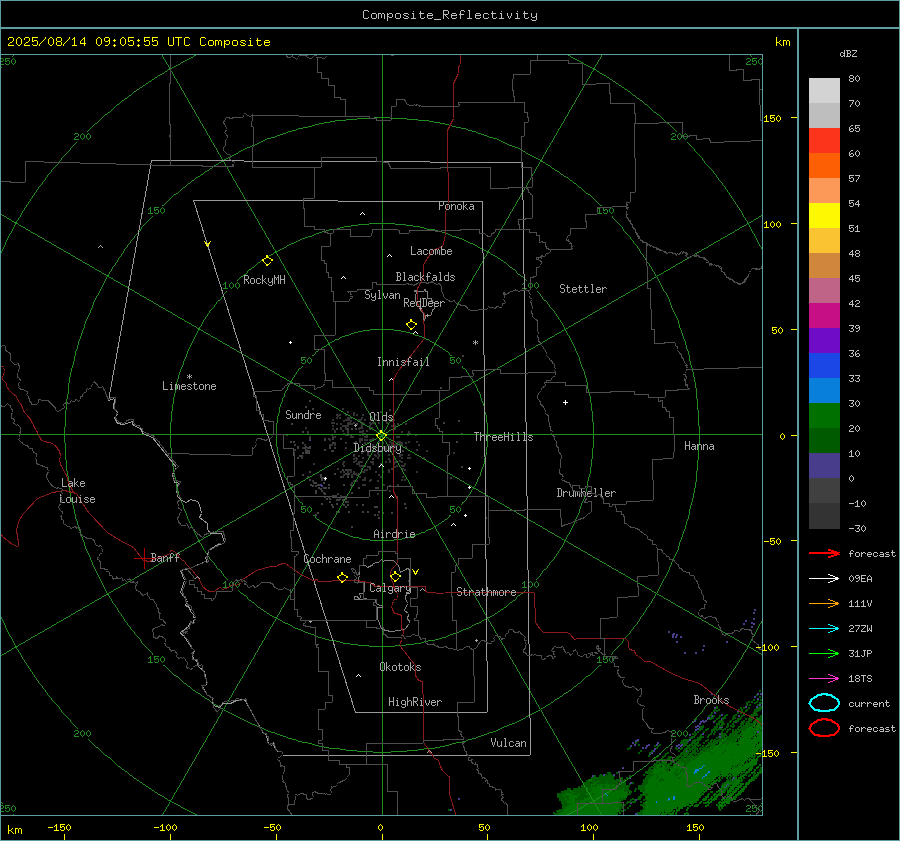This screenshot has height=841, width=900.
Task: Click the bright green band between 30 and 20
Action: point(824,416)
